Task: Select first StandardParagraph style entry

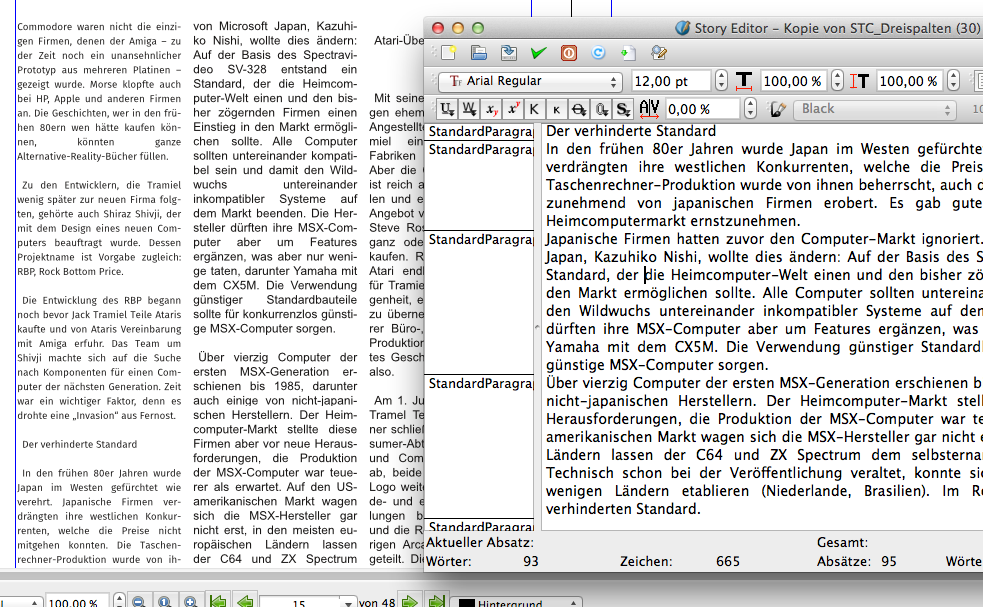Action: pos(479,132)
